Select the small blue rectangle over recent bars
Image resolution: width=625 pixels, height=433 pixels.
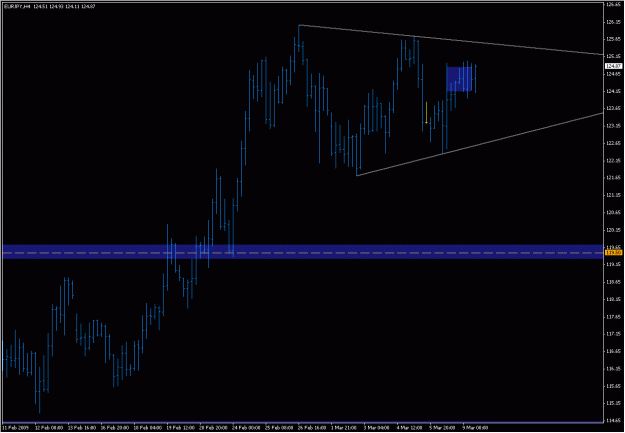pos(459,79)
